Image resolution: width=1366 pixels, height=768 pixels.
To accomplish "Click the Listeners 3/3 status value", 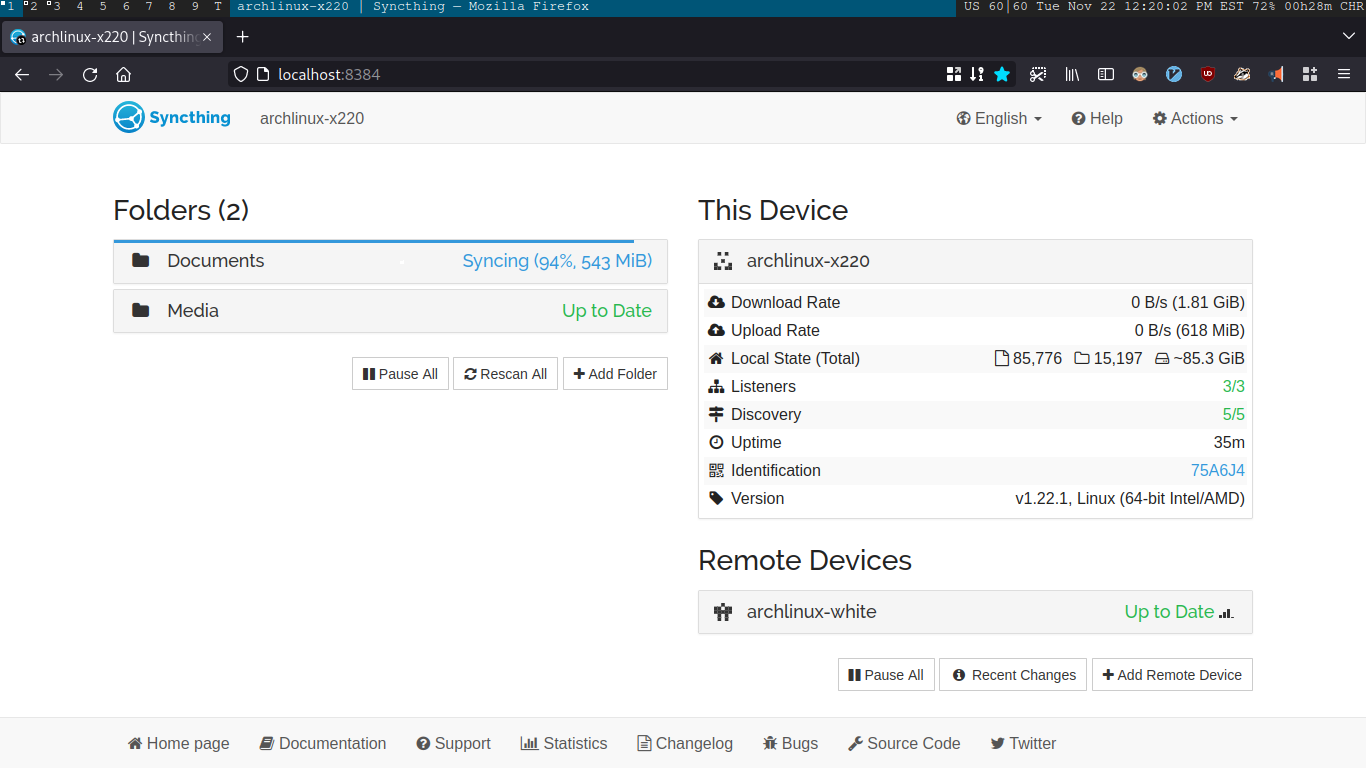I will click(x=1234, y=386).
